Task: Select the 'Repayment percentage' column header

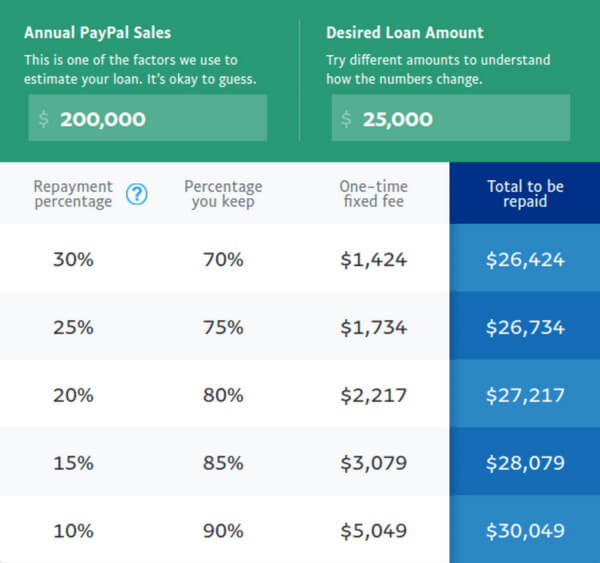Action: coord(73,194)
